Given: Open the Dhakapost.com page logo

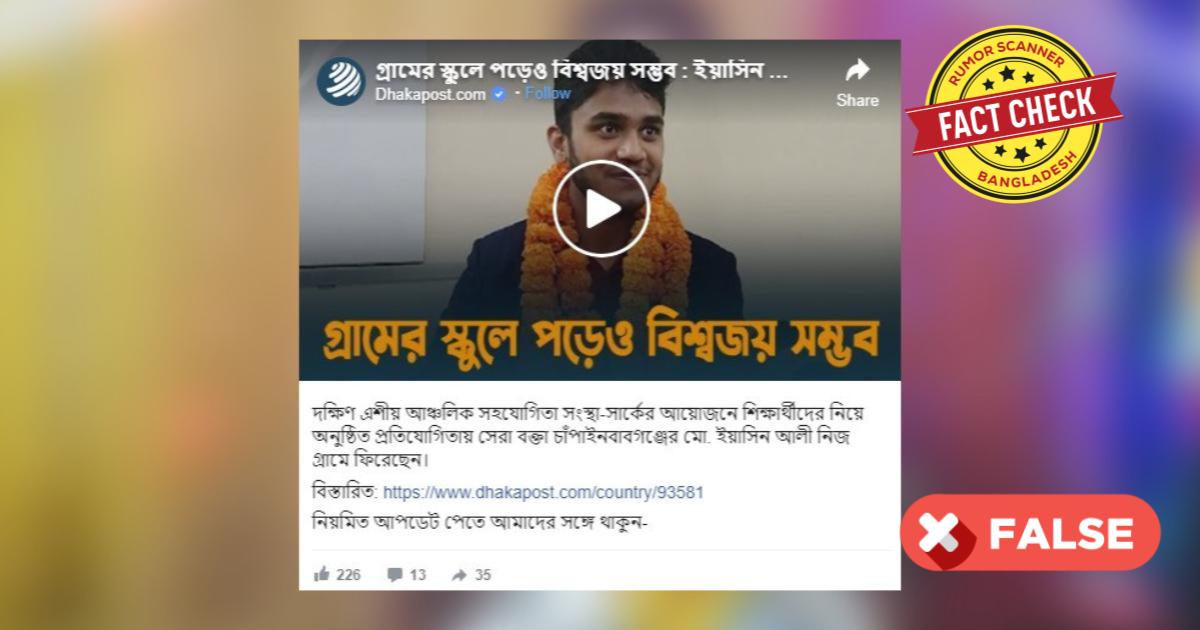Looking at the screenshot, I should click(342, 81).
